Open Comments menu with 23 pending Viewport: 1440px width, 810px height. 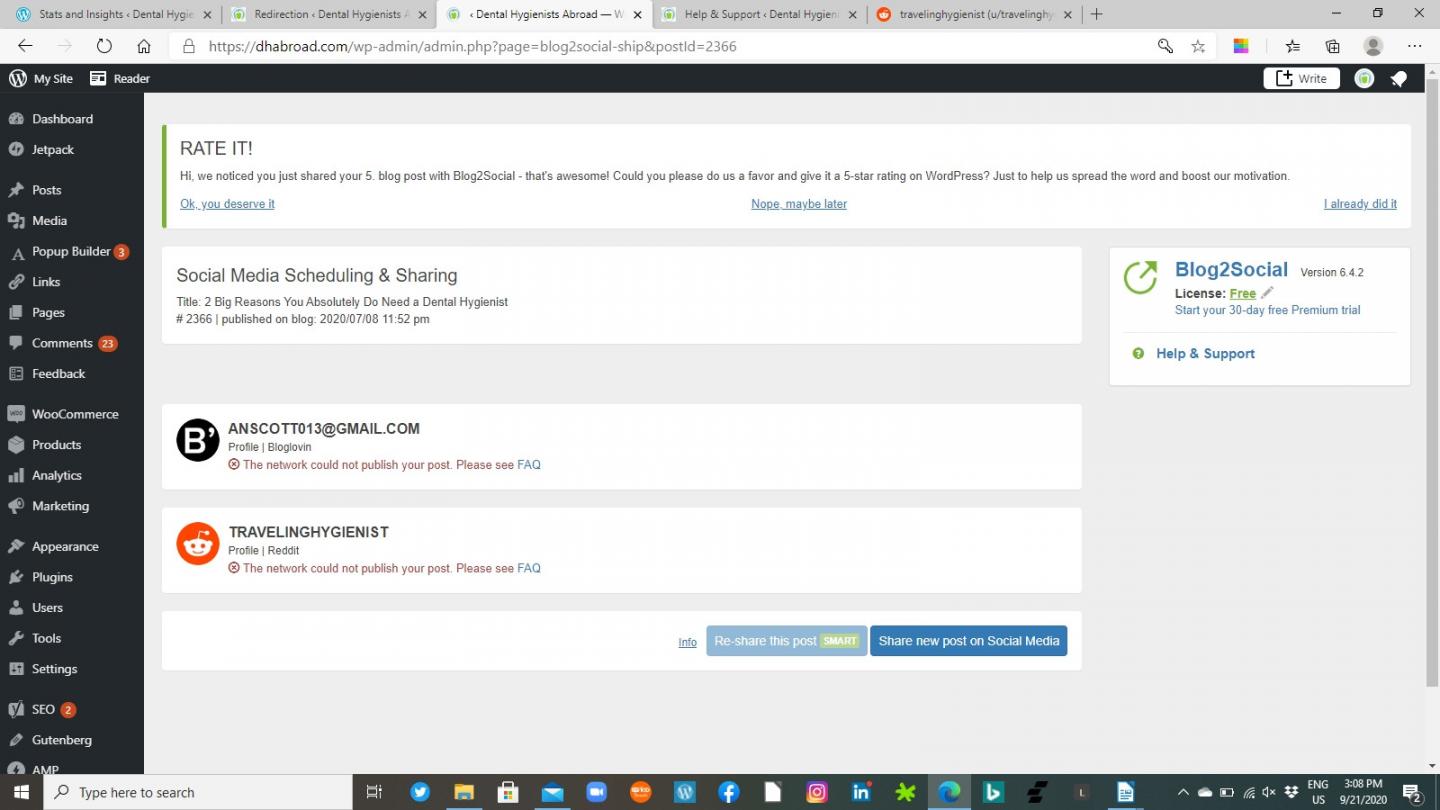[62, 343]
